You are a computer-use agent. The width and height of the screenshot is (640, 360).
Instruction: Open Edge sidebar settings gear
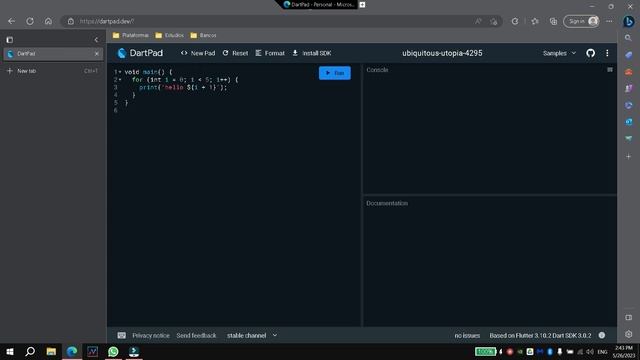[x=629, y=334]
